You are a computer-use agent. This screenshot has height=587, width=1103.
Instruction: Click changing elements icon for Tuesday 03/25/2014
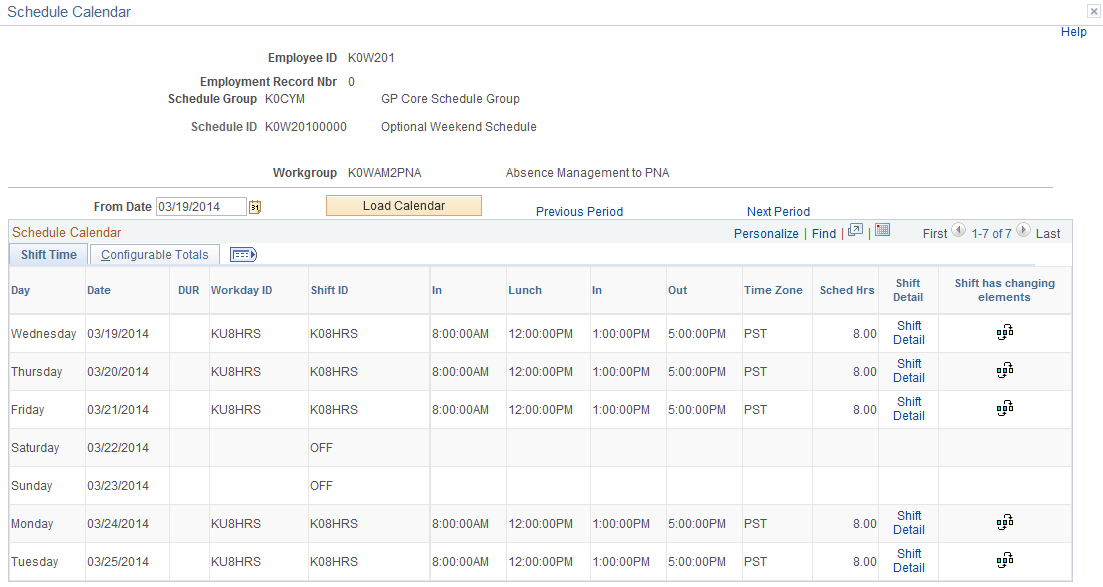pyautogui.click(x=1005, y=560)
